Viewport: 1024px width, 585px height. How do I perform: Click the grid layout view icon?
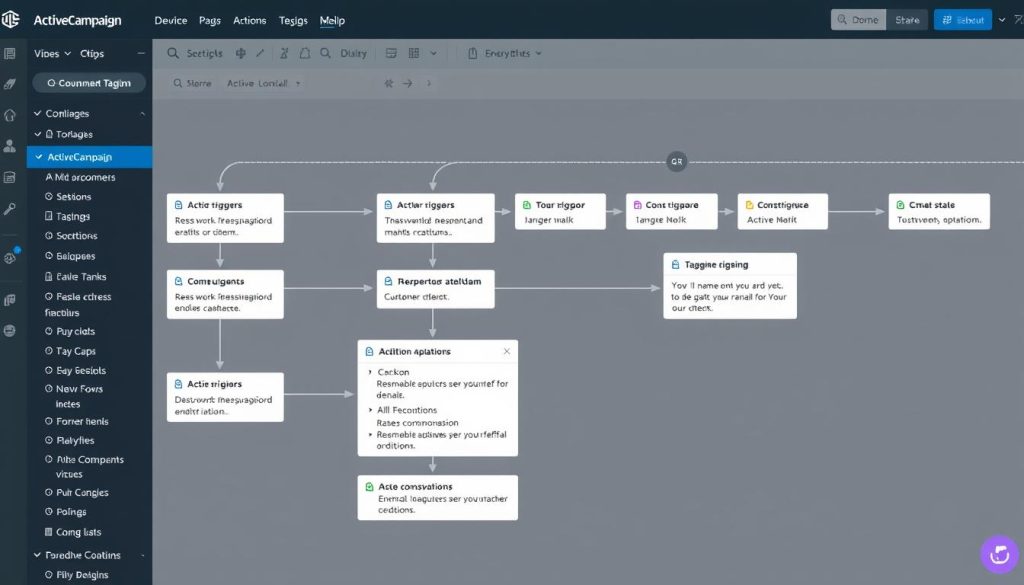click(x=414, y=54)
